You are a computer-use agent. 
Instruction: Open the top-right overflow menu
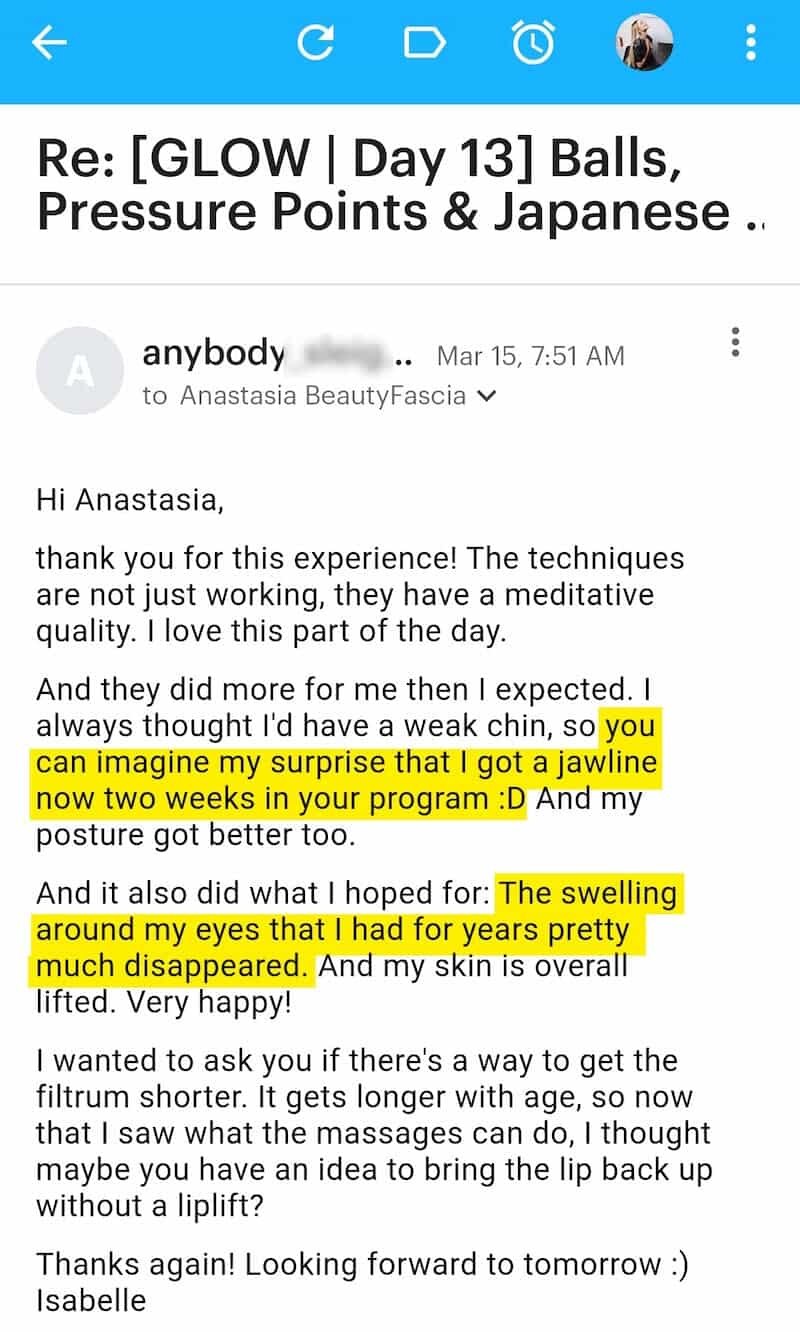[x=751, y=42]
